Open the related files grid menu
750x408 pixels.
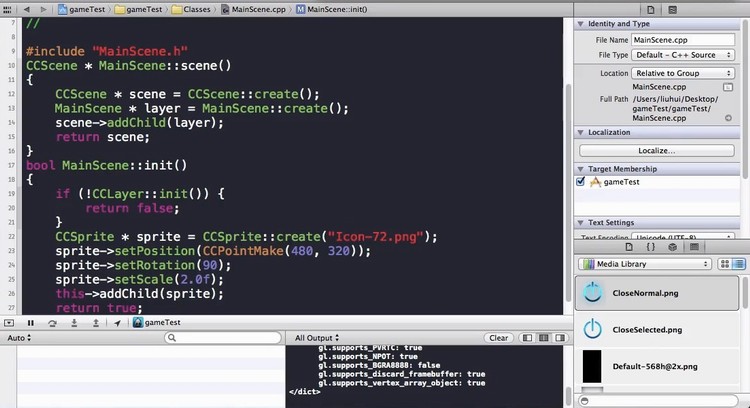7,10
